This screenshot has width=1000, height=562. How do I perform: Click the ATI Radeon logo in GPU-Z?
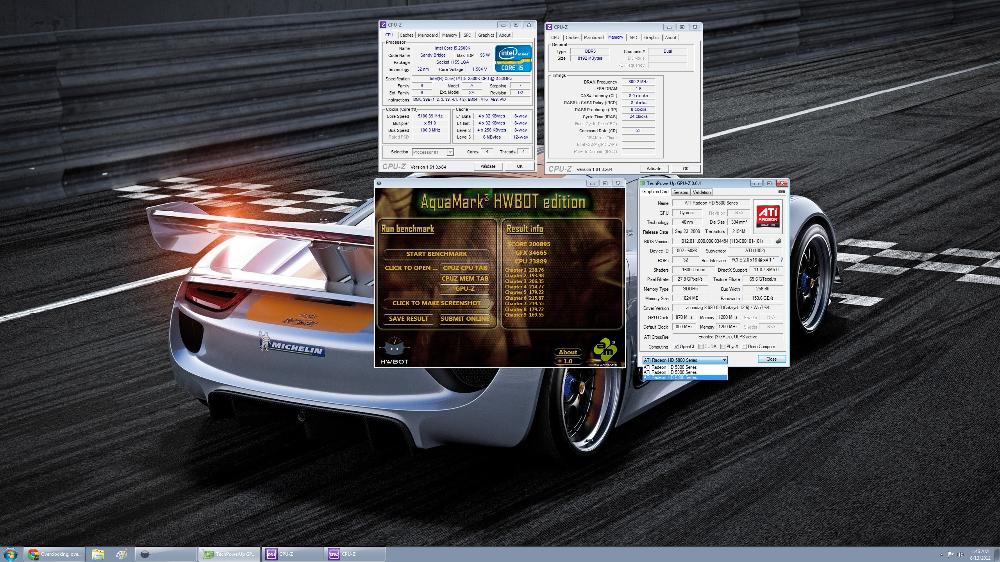click(x=768, y=216)
